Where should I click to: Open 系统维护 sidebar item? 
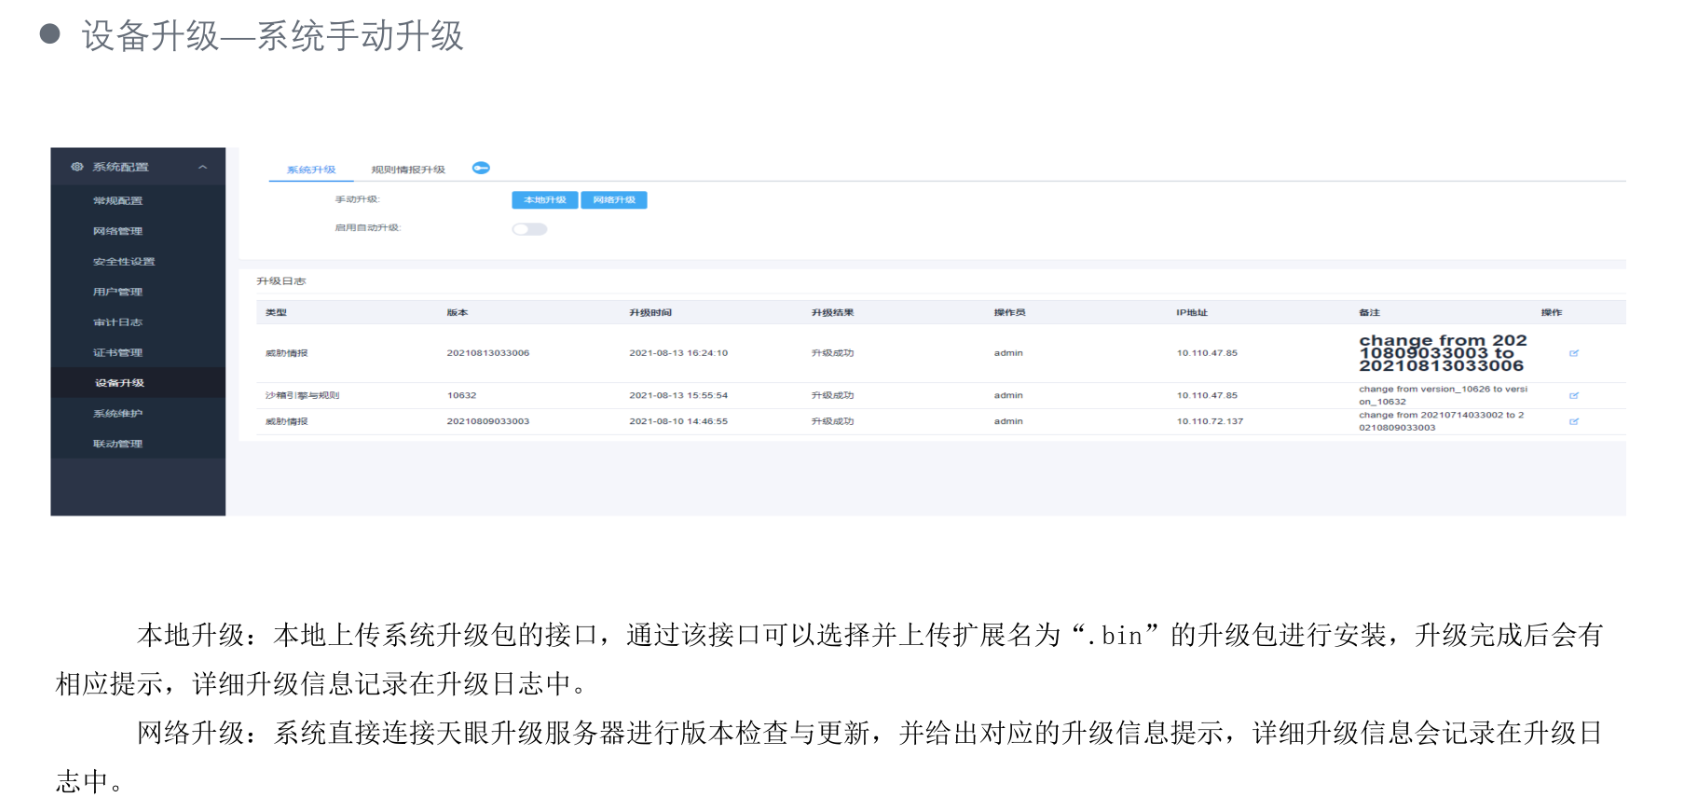118,414
